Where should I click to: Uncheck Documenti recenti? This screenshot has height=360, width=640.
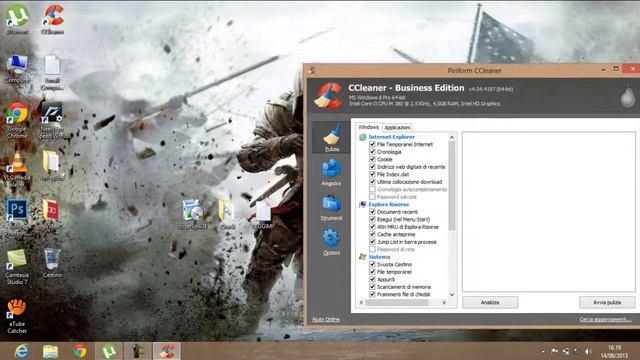(x=372, y=211)
